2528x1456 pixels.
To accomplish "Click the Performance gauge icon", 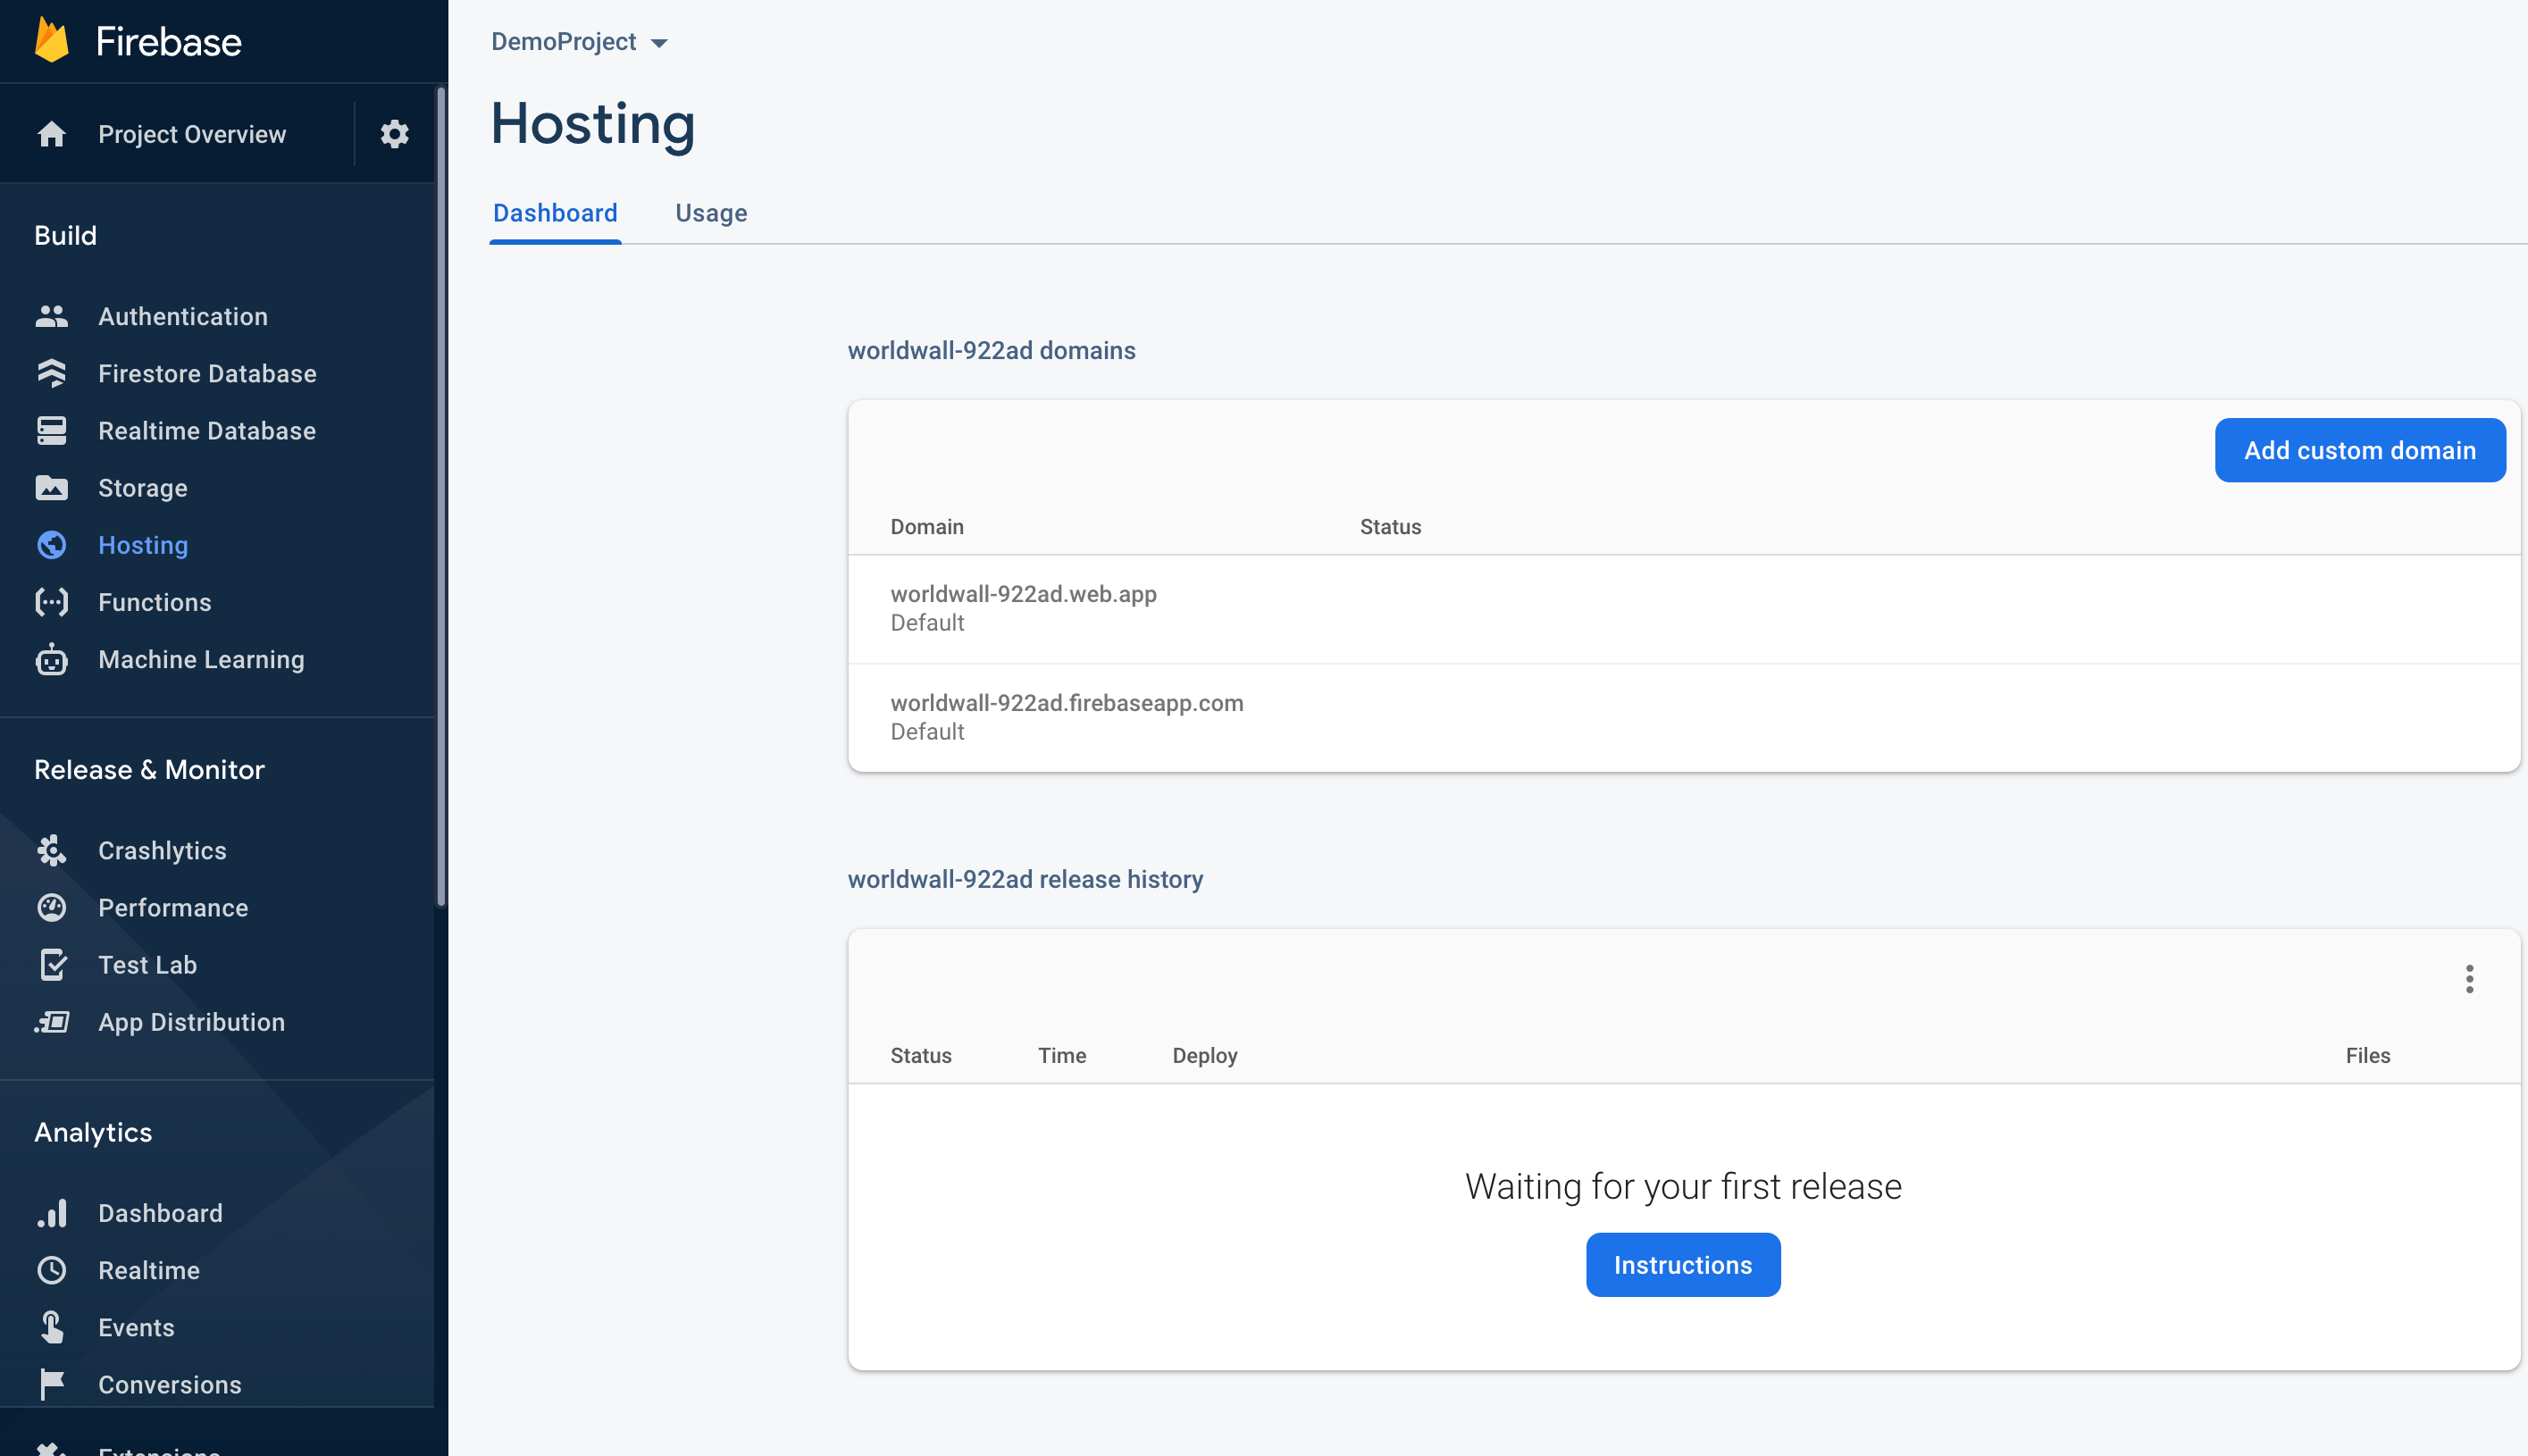I will tap(51, 908).
